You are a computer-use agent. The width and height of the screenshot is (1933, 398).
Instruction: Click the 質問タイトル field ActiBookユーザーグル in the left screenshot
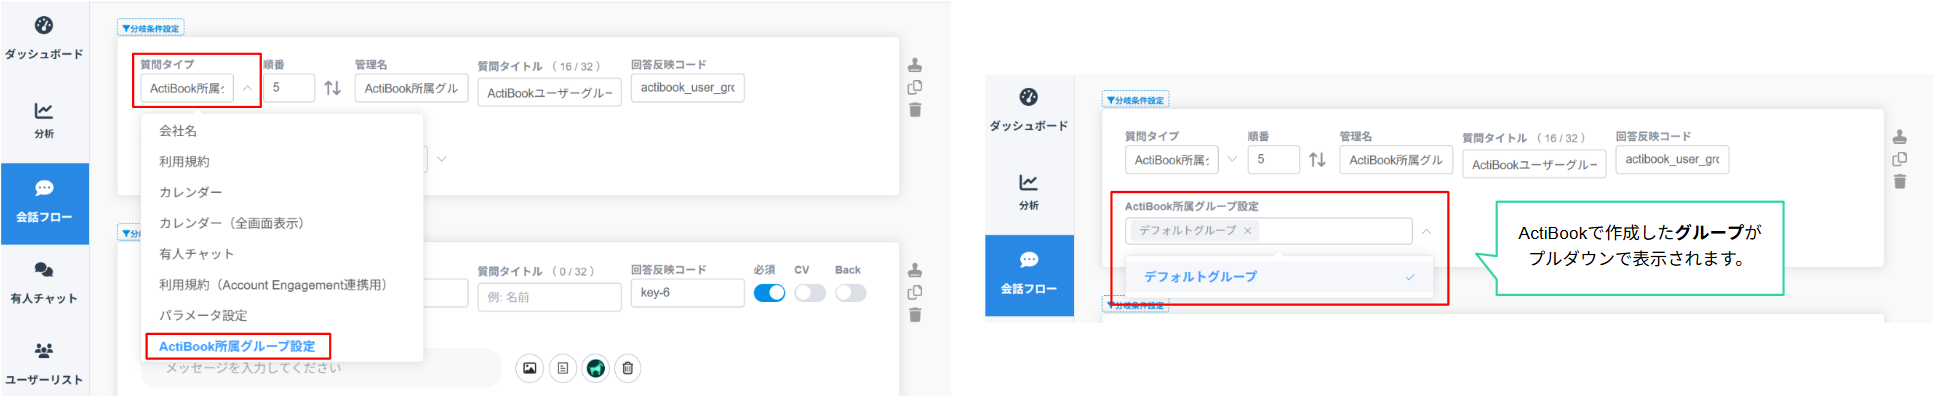pyautogui.click(x=550, y=93)
